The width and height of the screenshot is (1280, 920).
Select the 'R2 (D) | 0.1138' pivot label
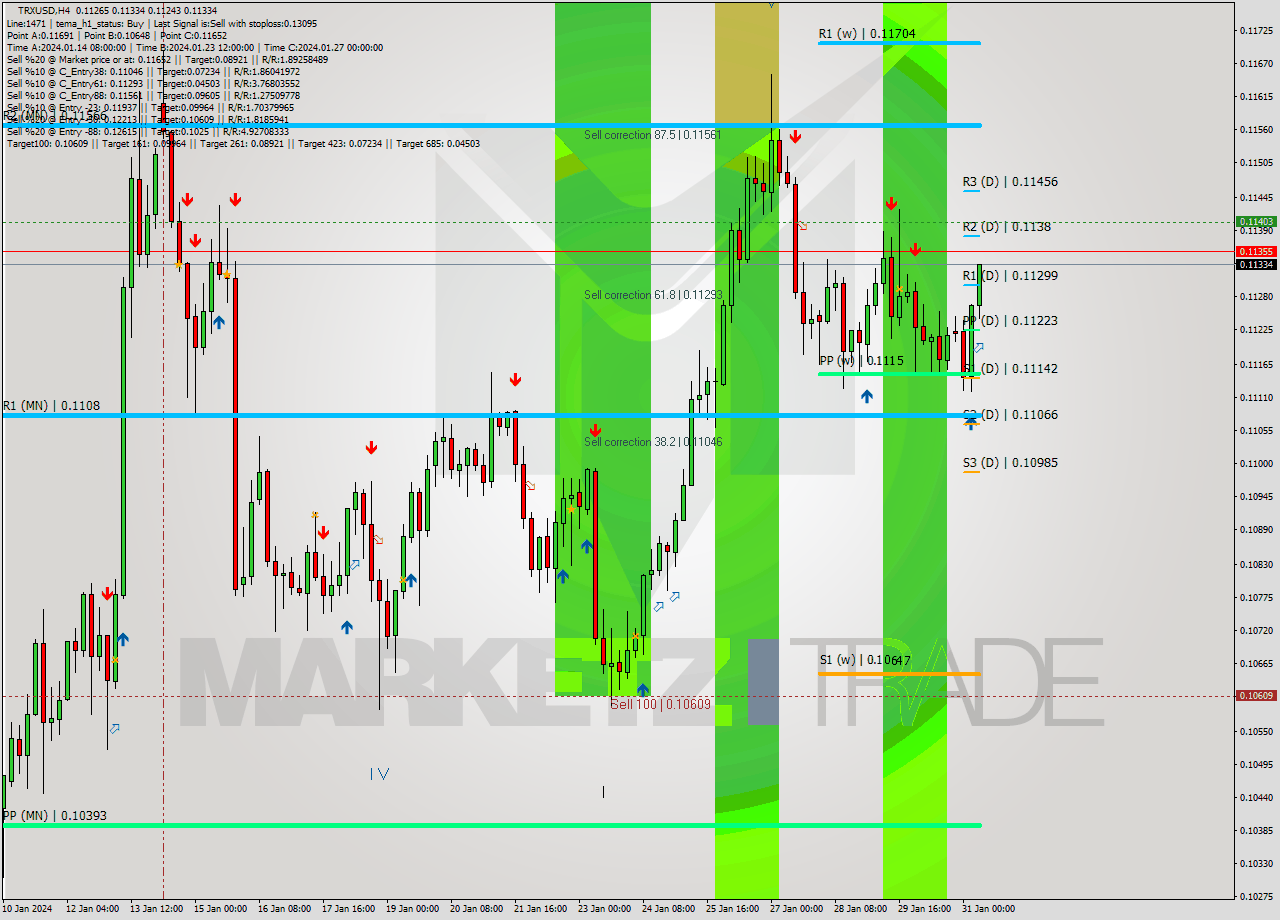pyautogui.click(x=1006, y=227)
